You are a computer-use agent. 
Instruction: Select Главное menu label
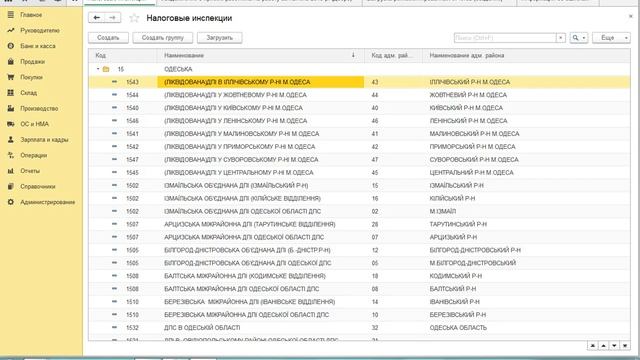point(31,15)
